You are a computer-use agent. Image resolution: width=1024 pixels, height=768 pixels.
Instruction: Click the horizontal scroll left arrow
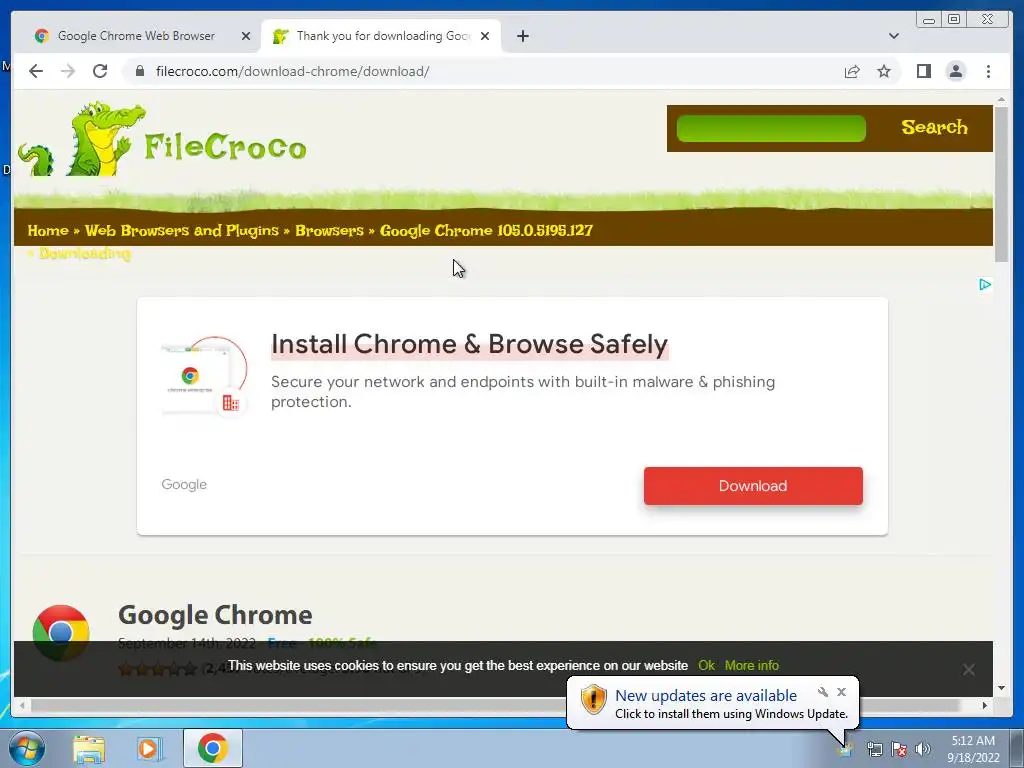click(23, 705)
